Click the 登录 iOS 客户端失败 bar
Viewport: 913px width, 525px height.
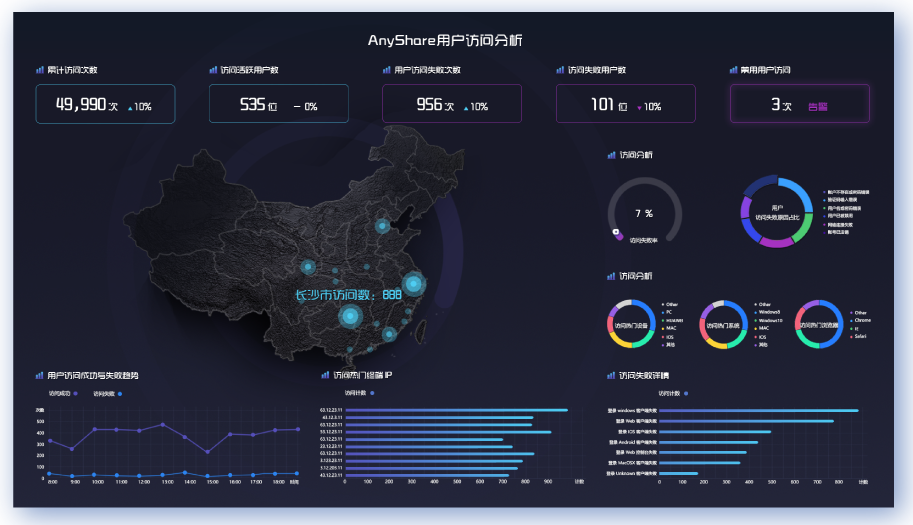[x=715, y=431]
